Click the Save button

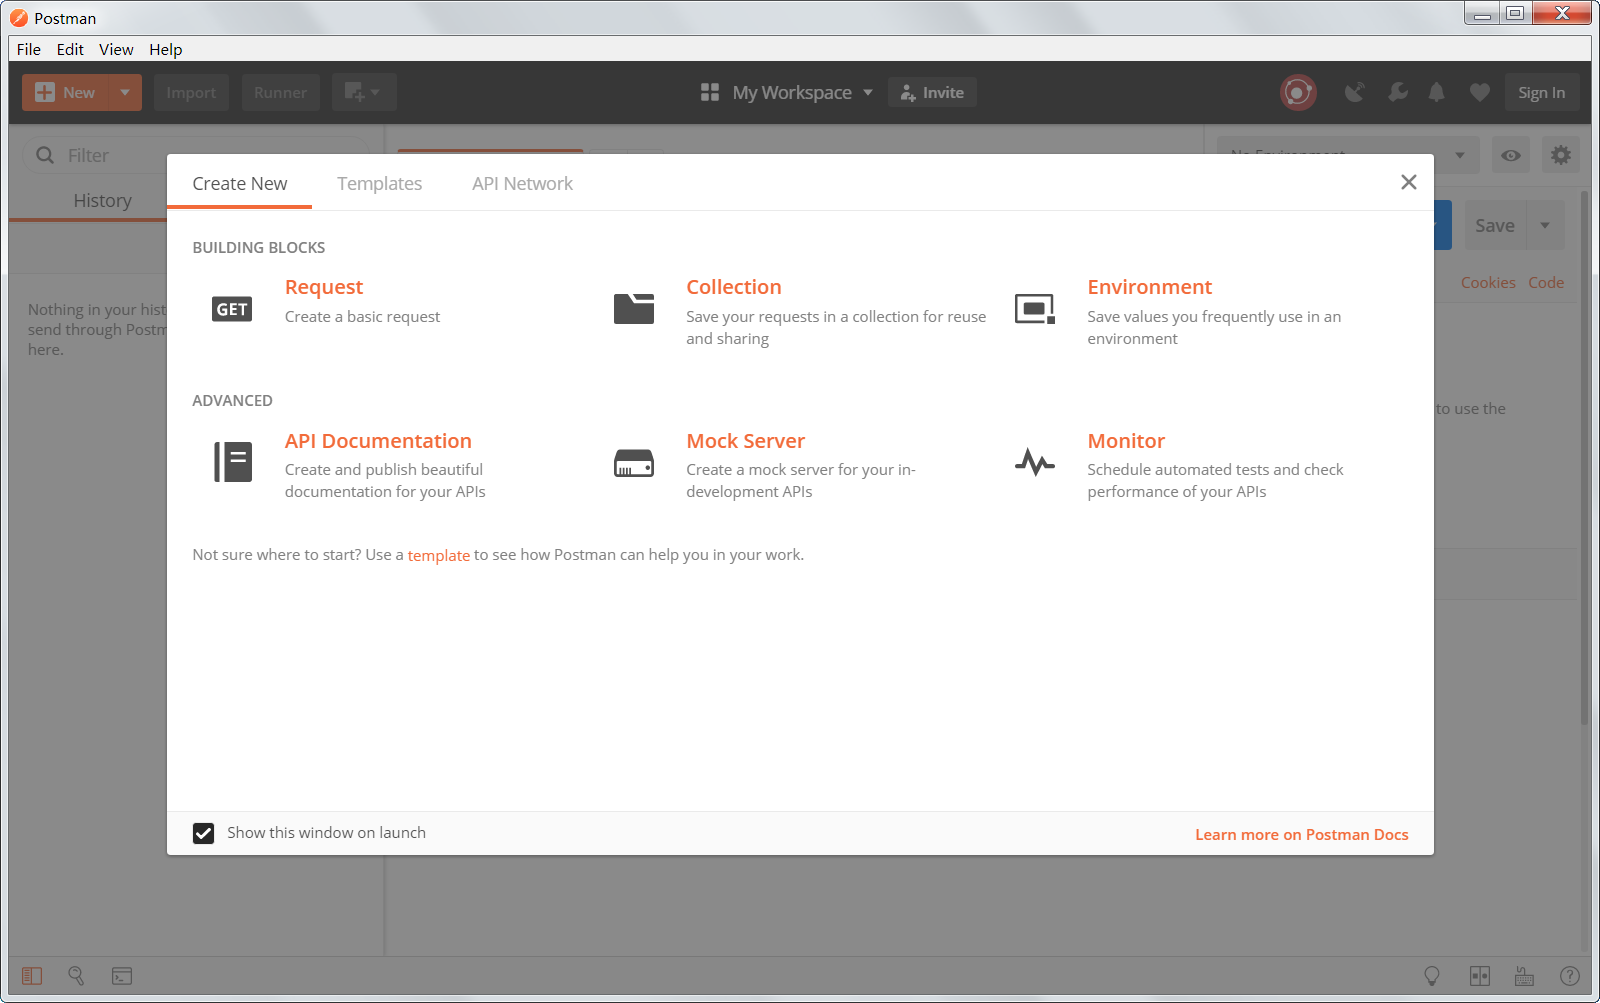pos(1495,226)
